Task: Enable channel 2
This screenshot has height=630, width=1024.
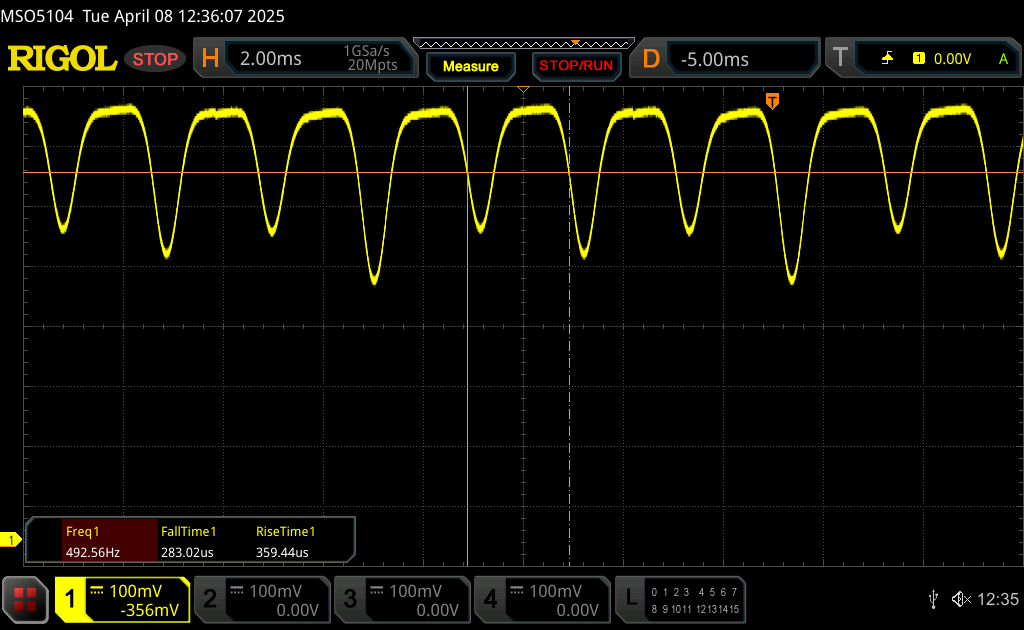Action: point(262,599)
